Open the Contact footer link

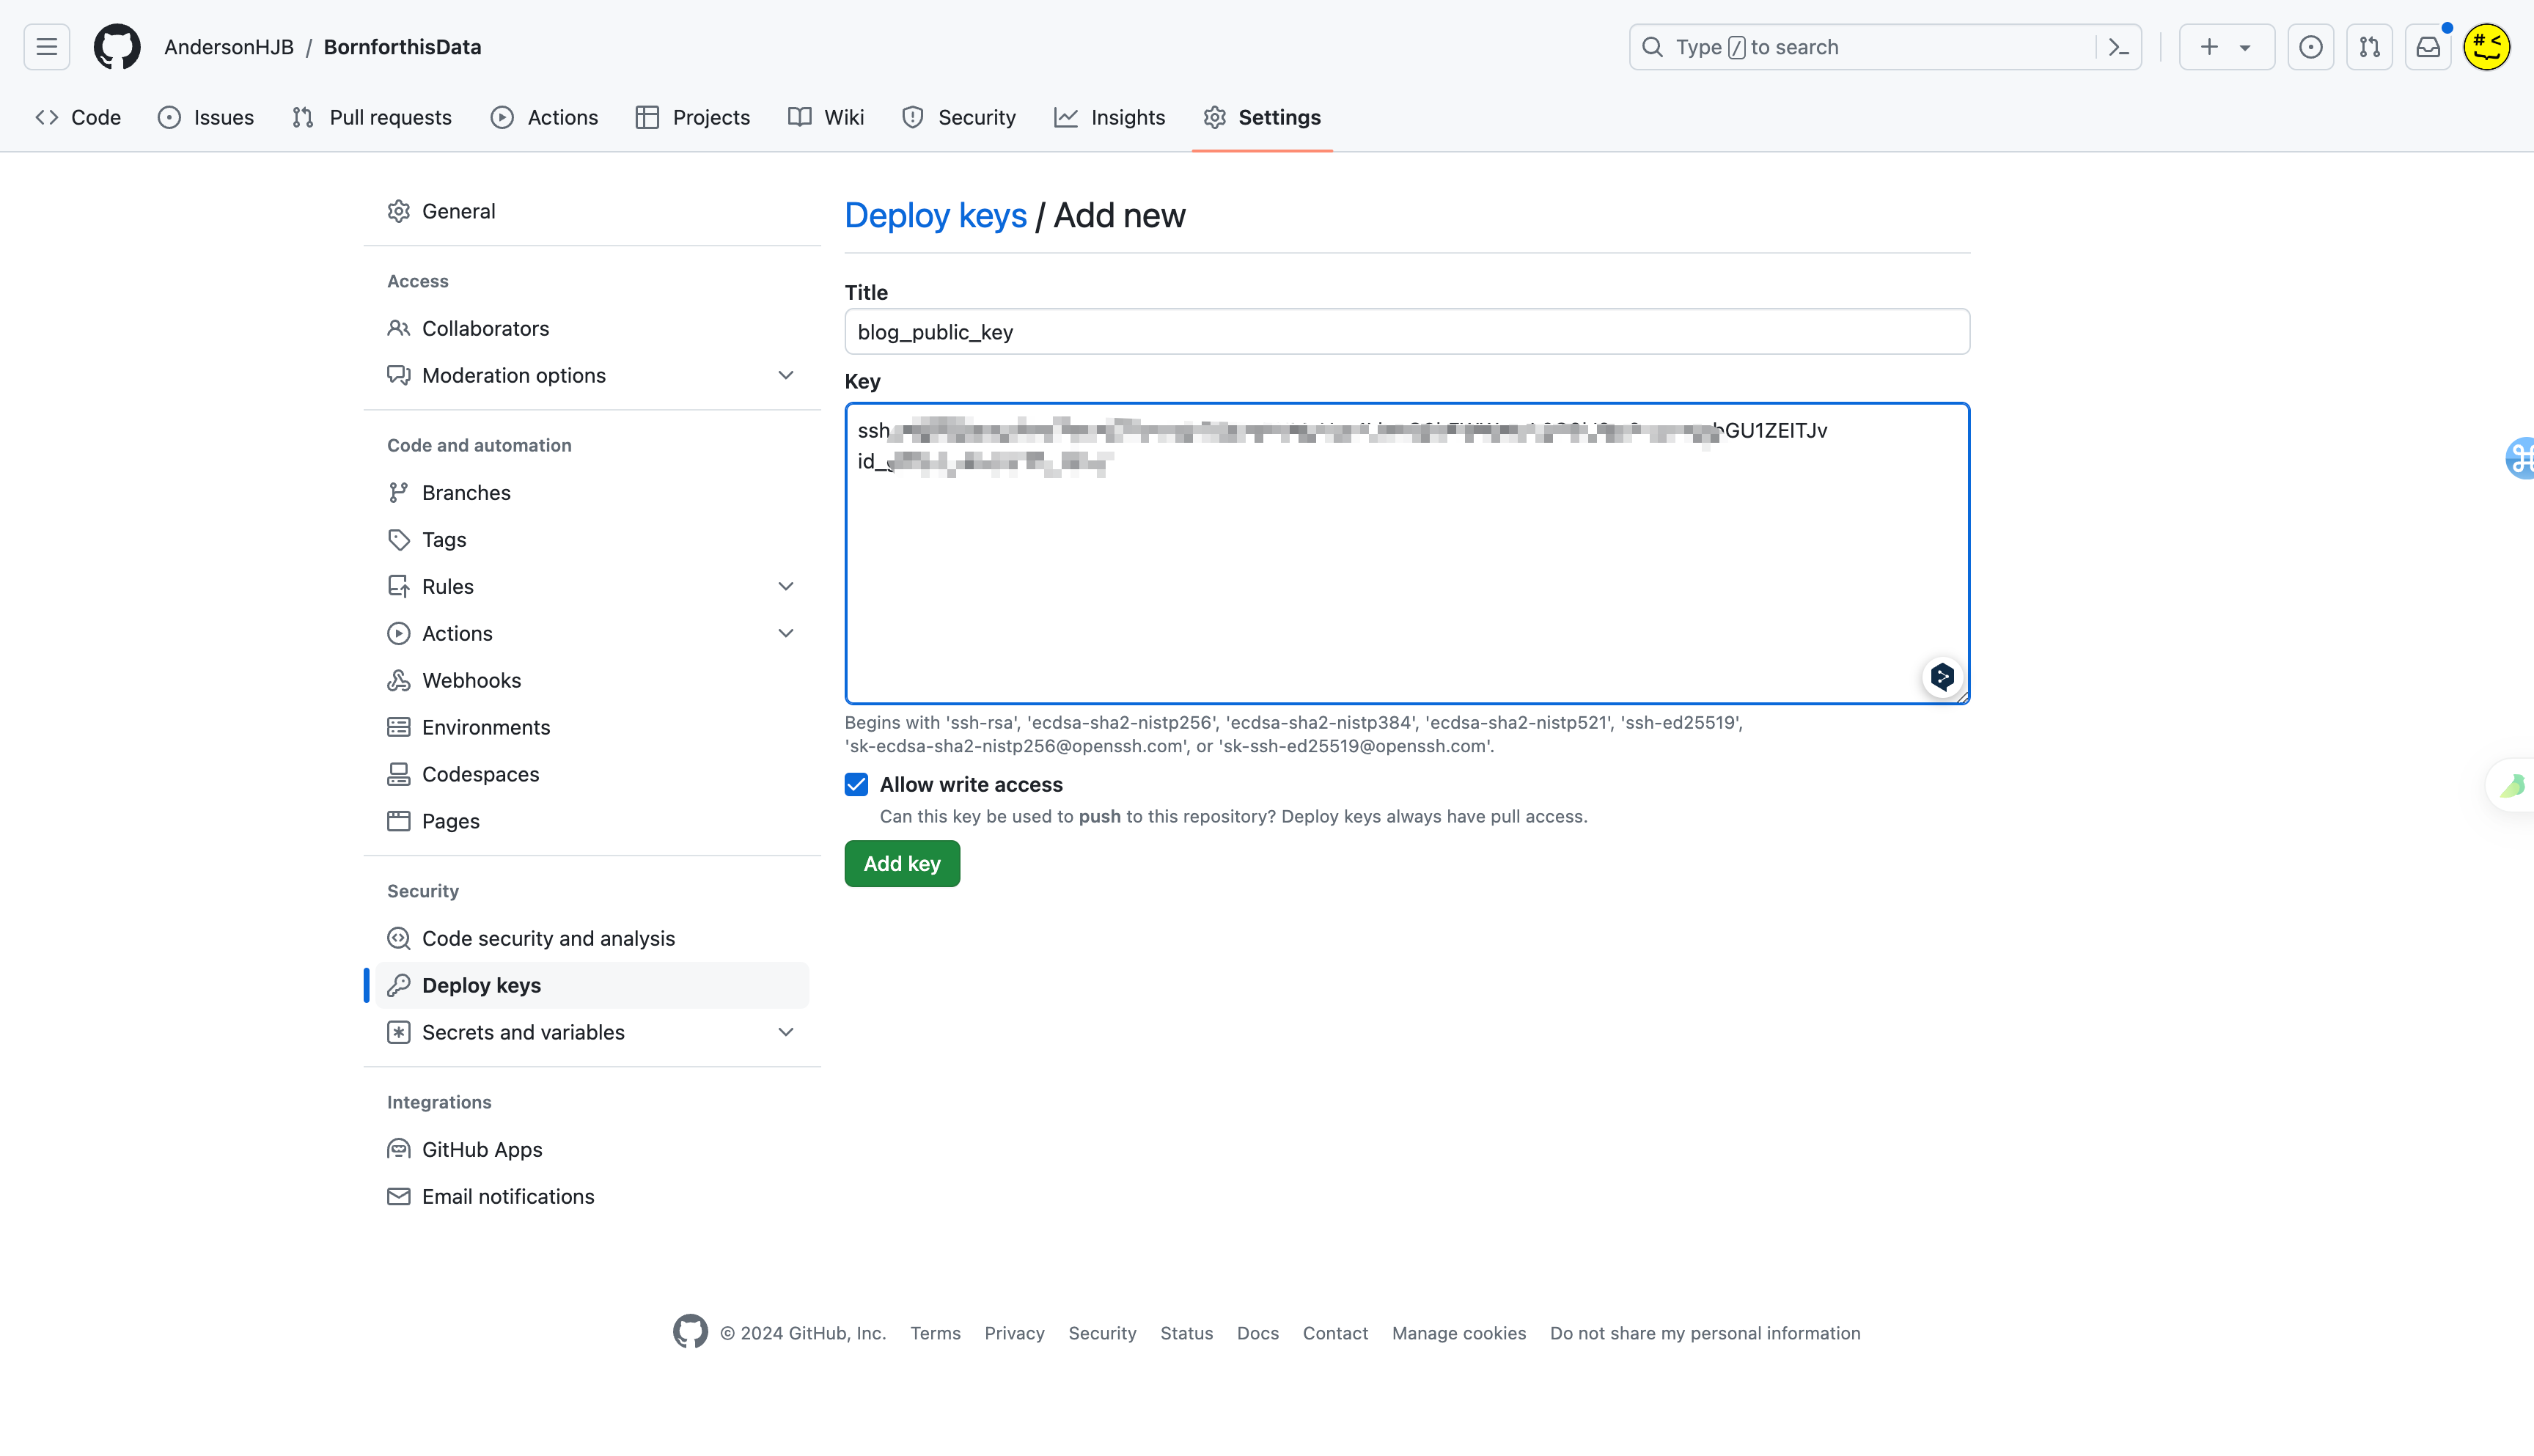point(1335,1333)
